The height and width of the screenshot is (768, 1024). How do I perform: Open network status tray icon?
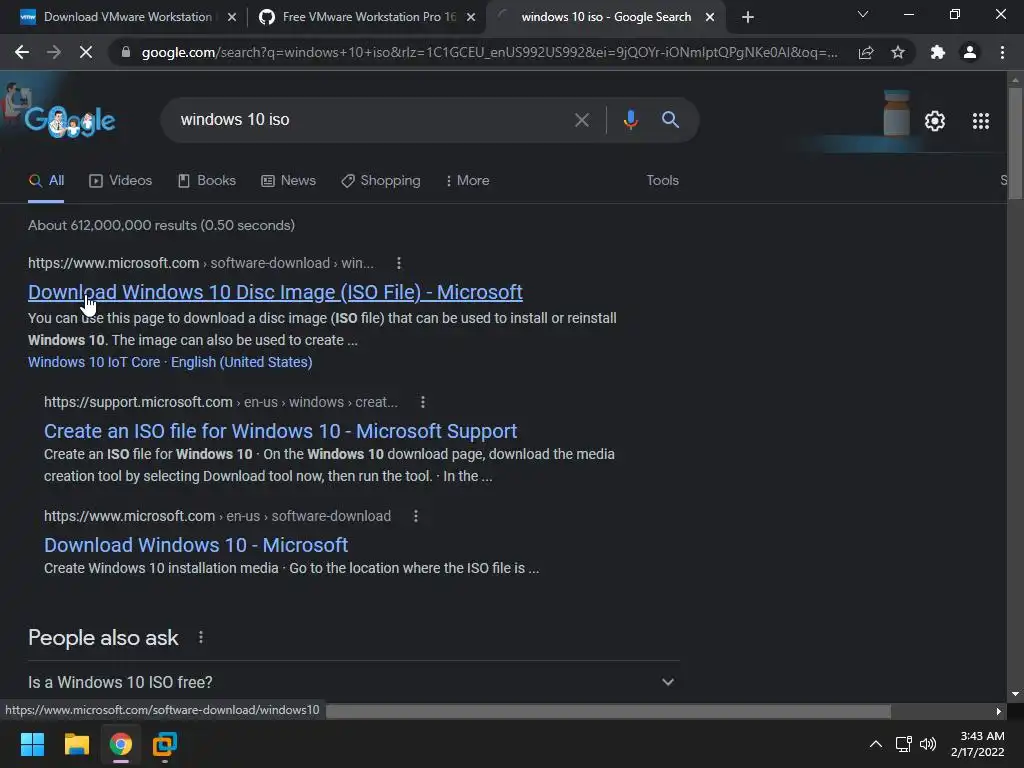click(x=903, y=744)
